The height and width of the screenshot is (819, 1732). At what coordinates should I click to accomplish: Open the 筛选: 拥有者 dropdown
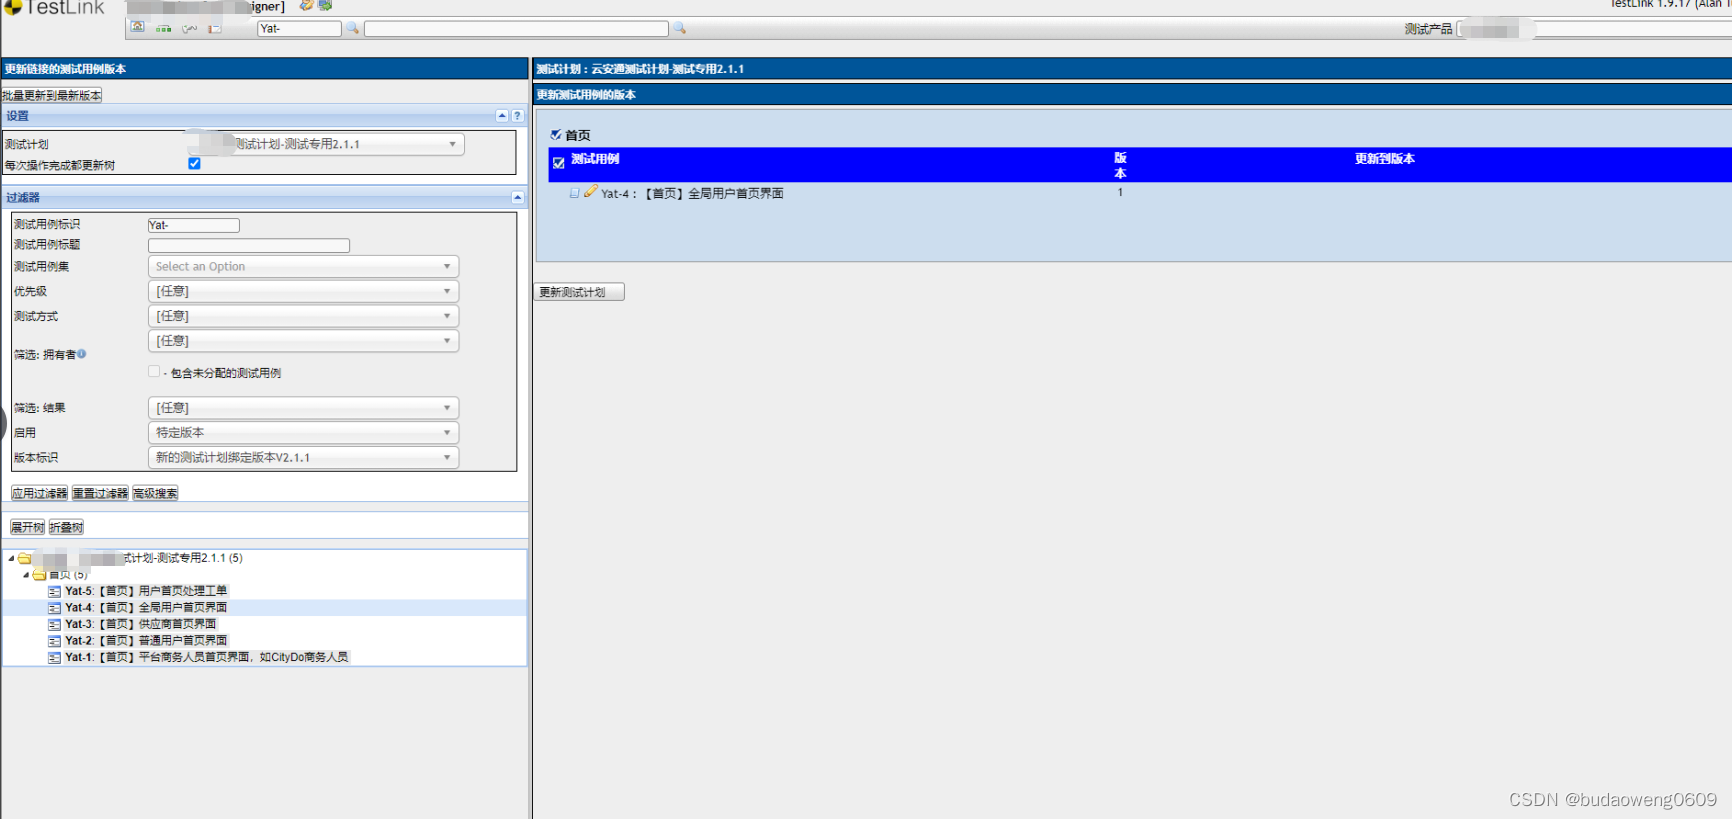[x=303, y=341]
